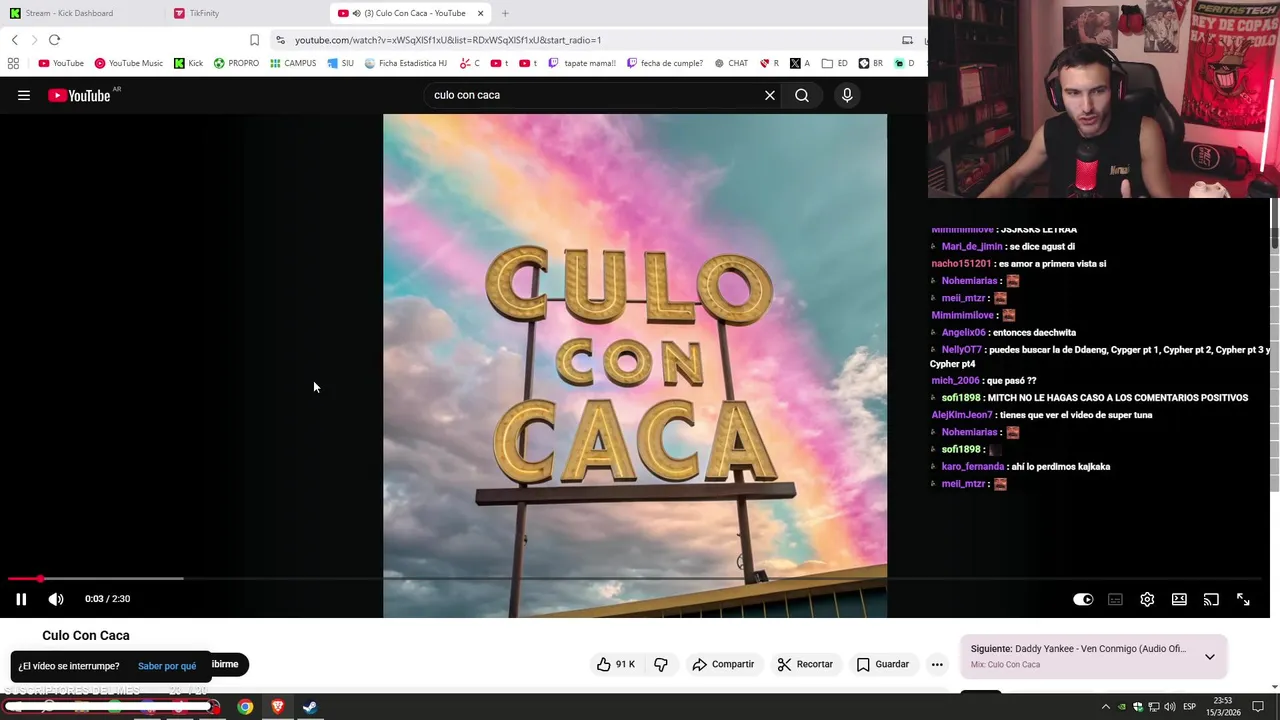Clear the search box with X

[770, 95]
